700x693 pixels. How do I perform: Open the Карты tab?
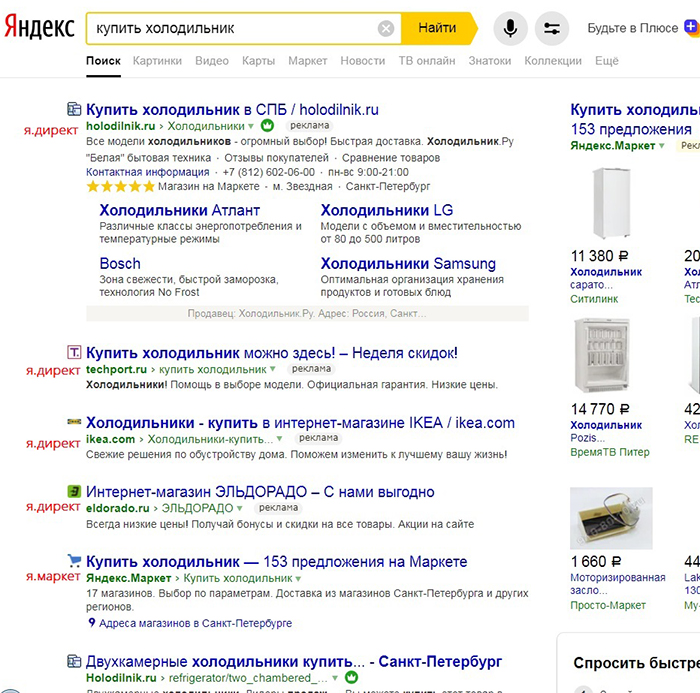(258, 61)
